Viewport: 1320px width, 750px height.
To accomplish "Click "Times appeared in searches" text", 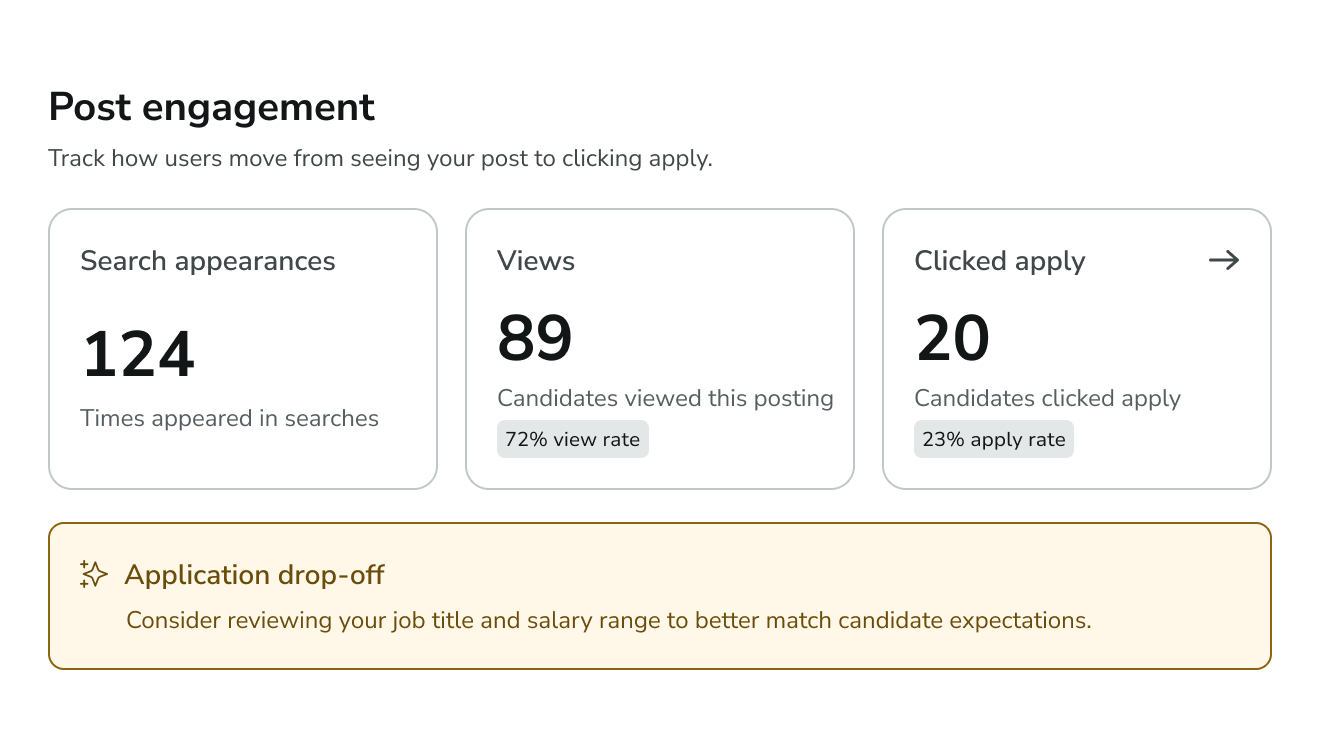I will click(x=229, y=418).
